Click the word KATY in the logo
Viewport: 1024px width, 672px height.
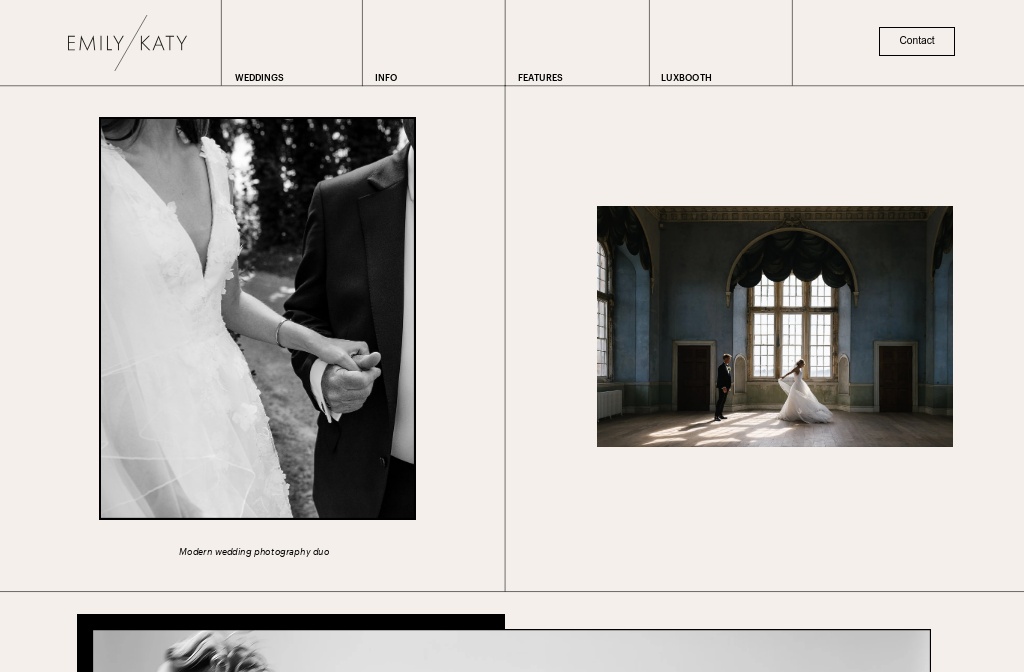point(164,43)
